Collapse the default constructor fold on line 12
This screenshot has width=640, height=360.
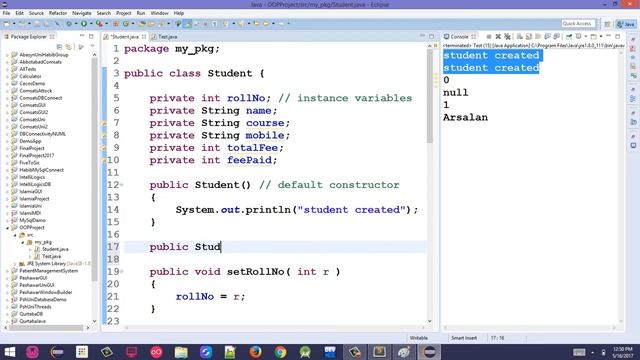click(x=122, y=185)
